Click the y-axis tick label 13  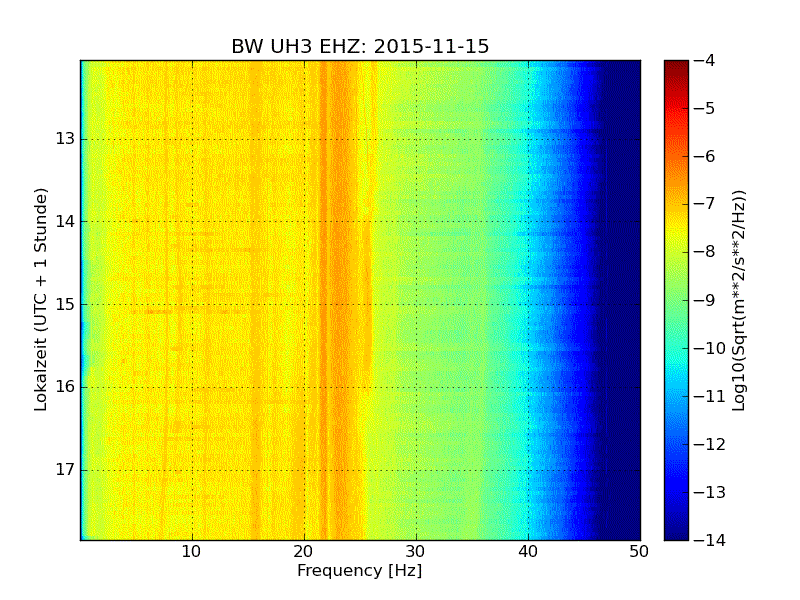click(65, 139)
